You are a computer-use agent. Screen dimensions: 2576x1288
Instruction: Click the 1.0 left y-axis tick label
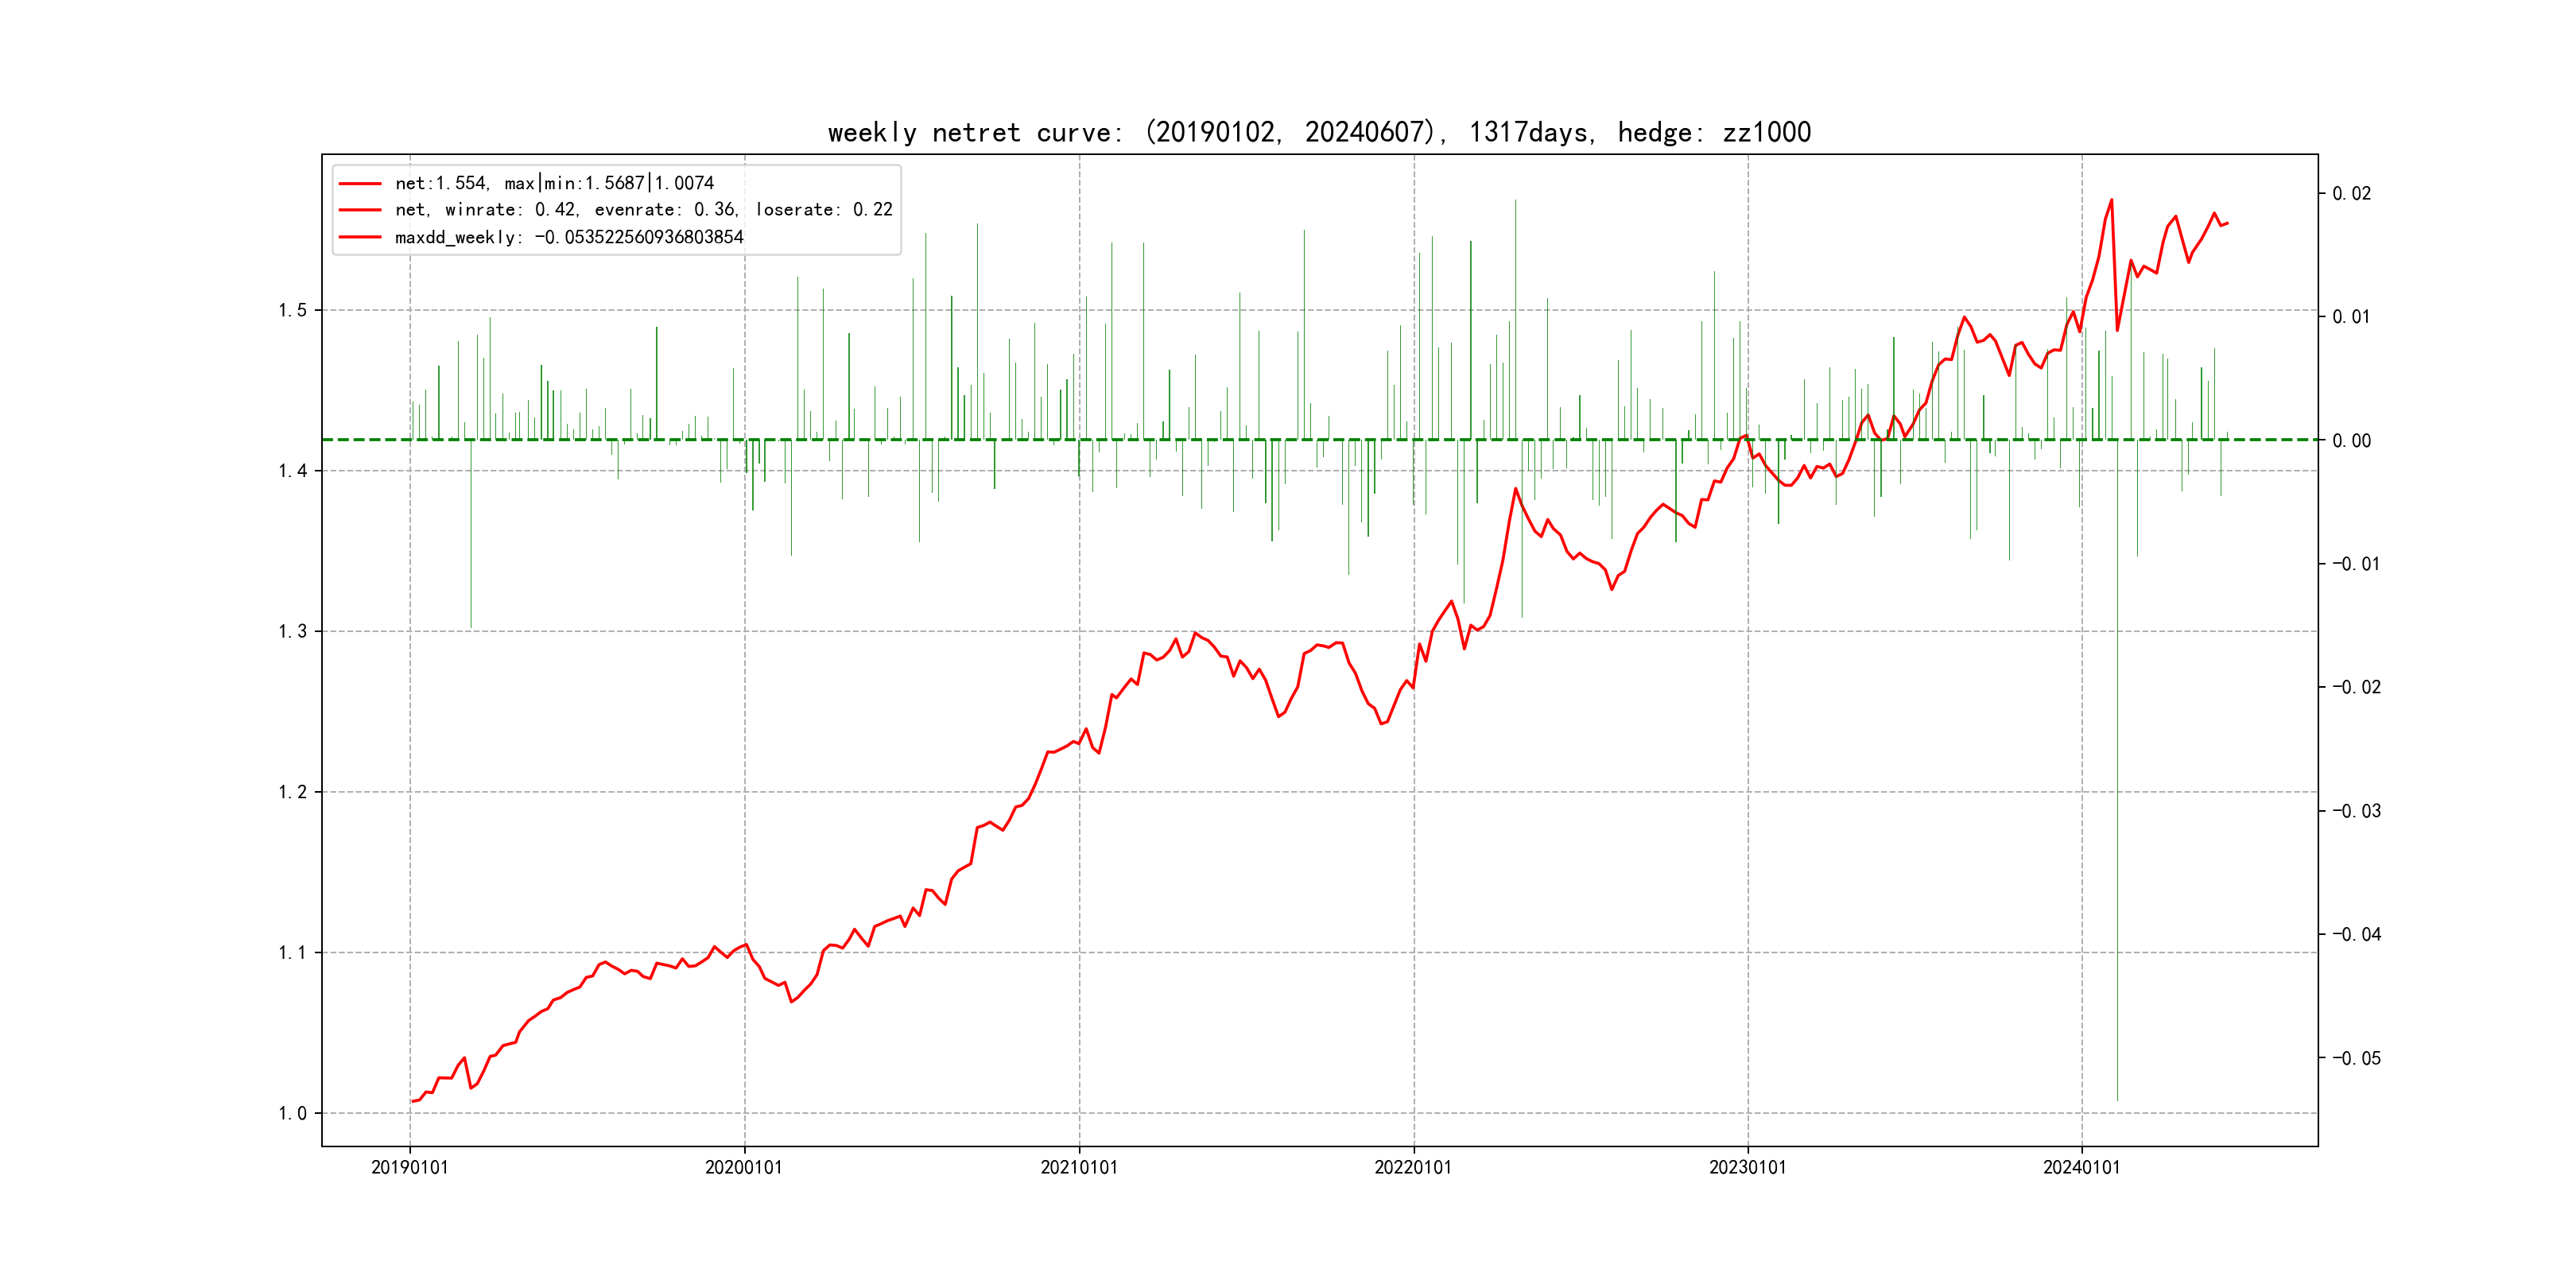[x=293, y=1113]
